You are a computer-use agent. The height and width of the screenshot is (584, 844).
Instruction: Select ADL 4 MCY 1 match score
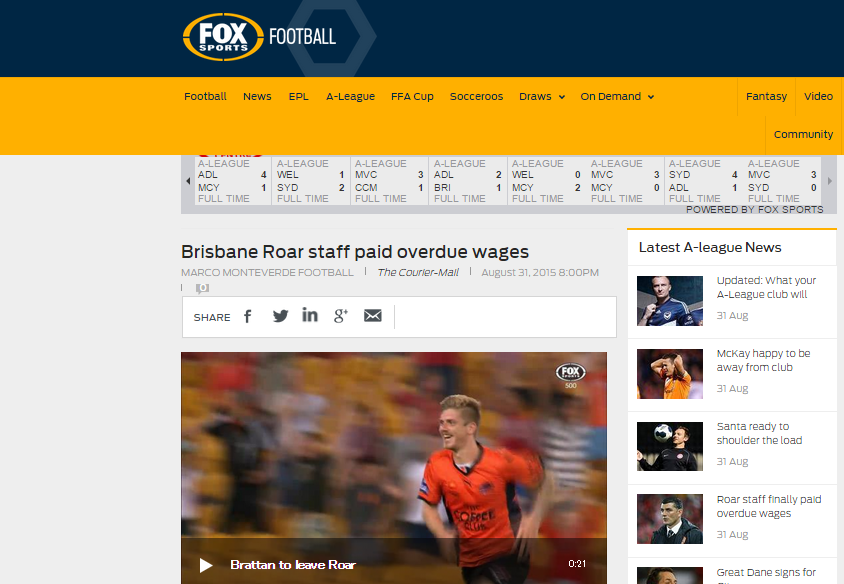pos(233,181)
